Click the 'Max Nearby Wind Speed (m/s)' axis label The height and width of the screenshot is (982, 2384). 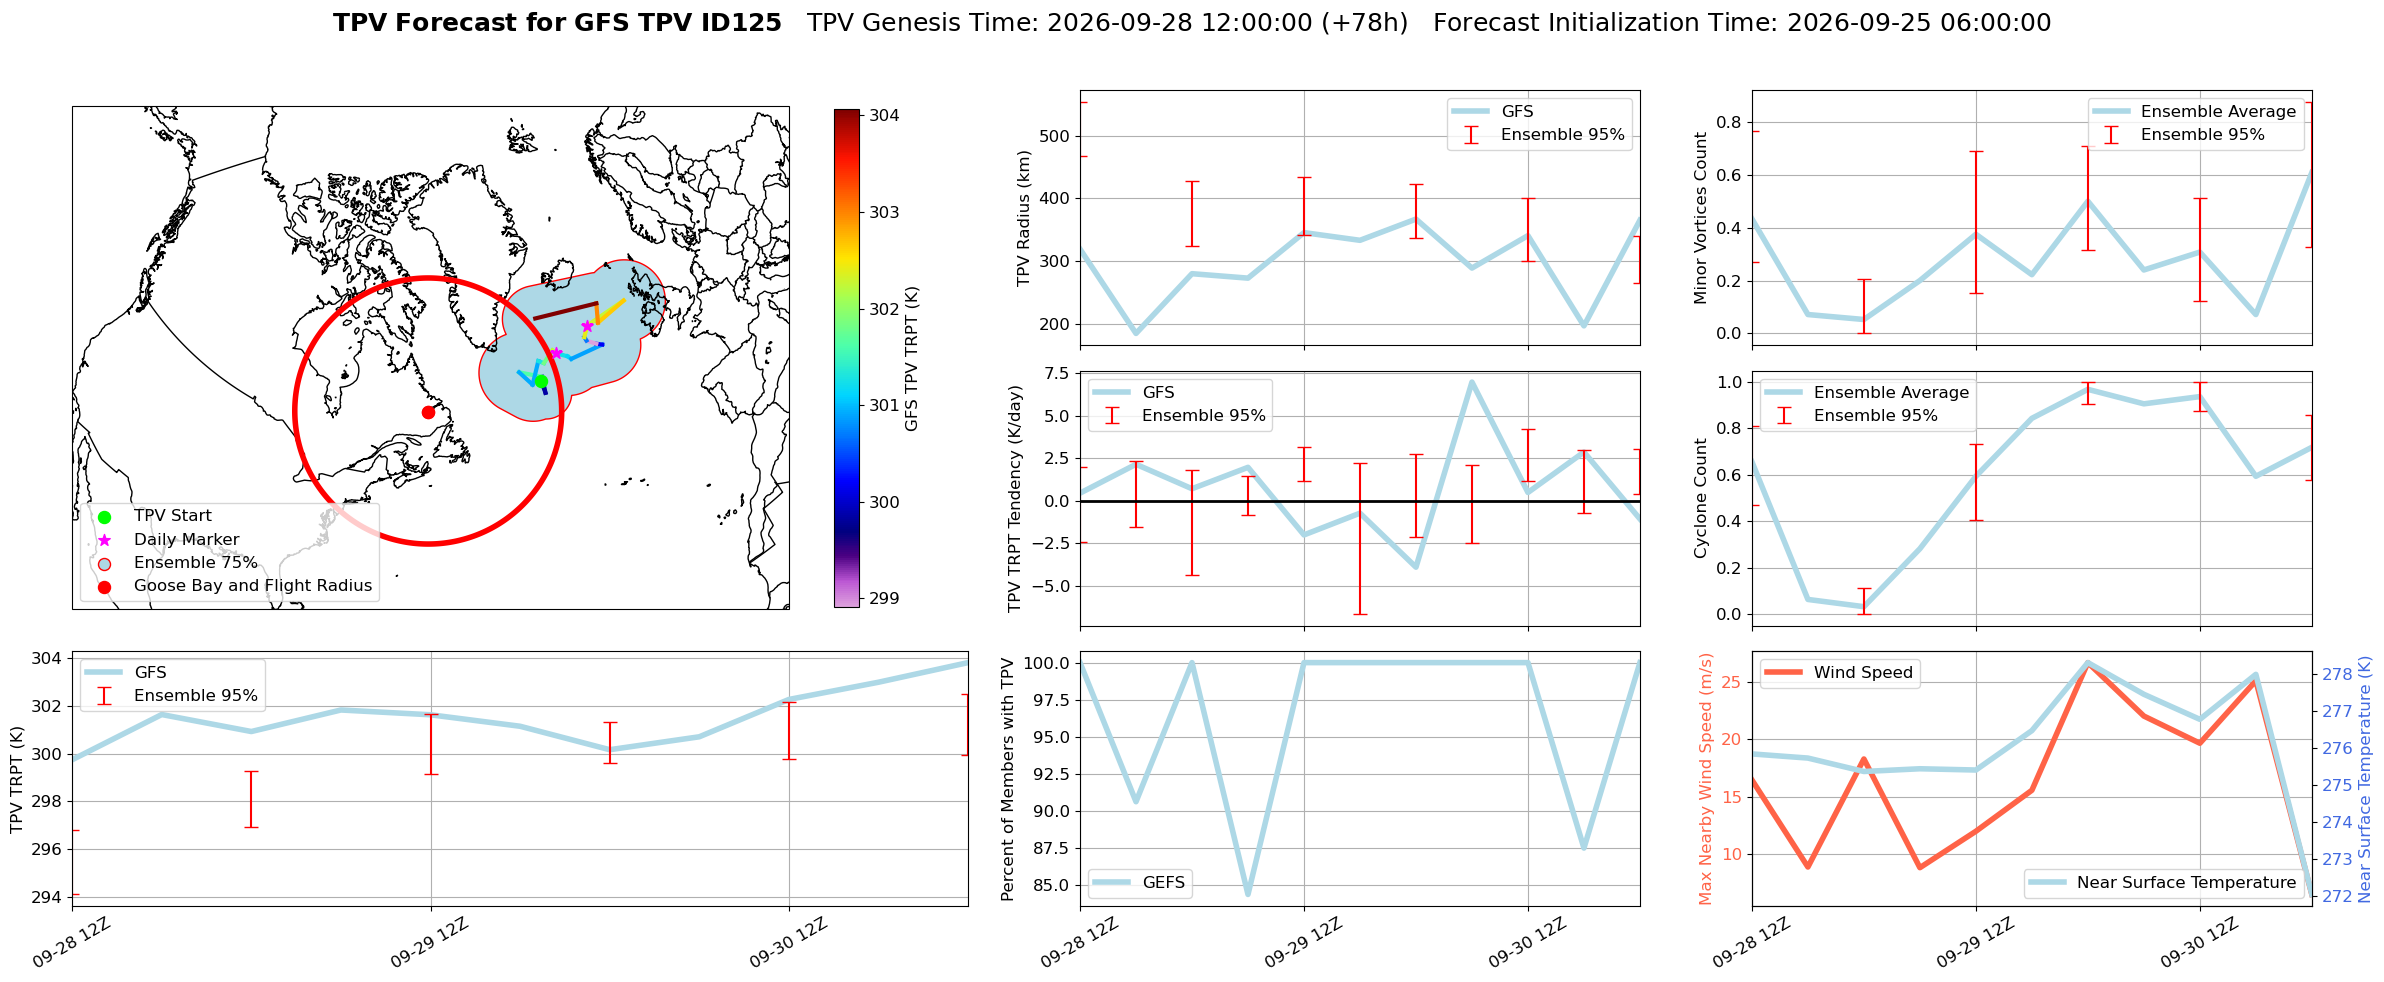(x=1705, y=779)
